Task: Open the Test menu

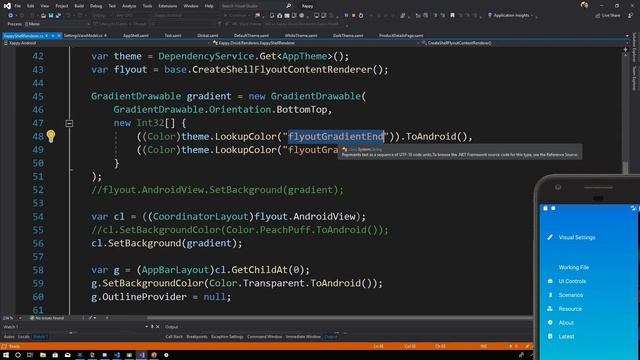Action: pyautogui.click(x=112, y=6)
